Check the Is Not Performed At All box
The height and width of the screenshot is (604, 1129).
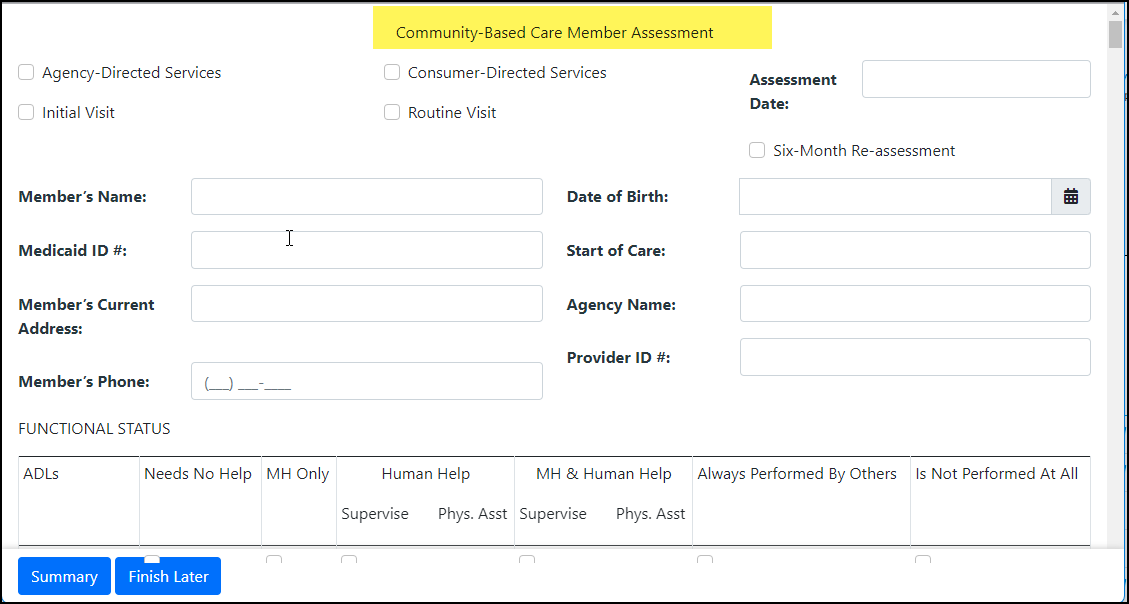[x=922, y=561]
